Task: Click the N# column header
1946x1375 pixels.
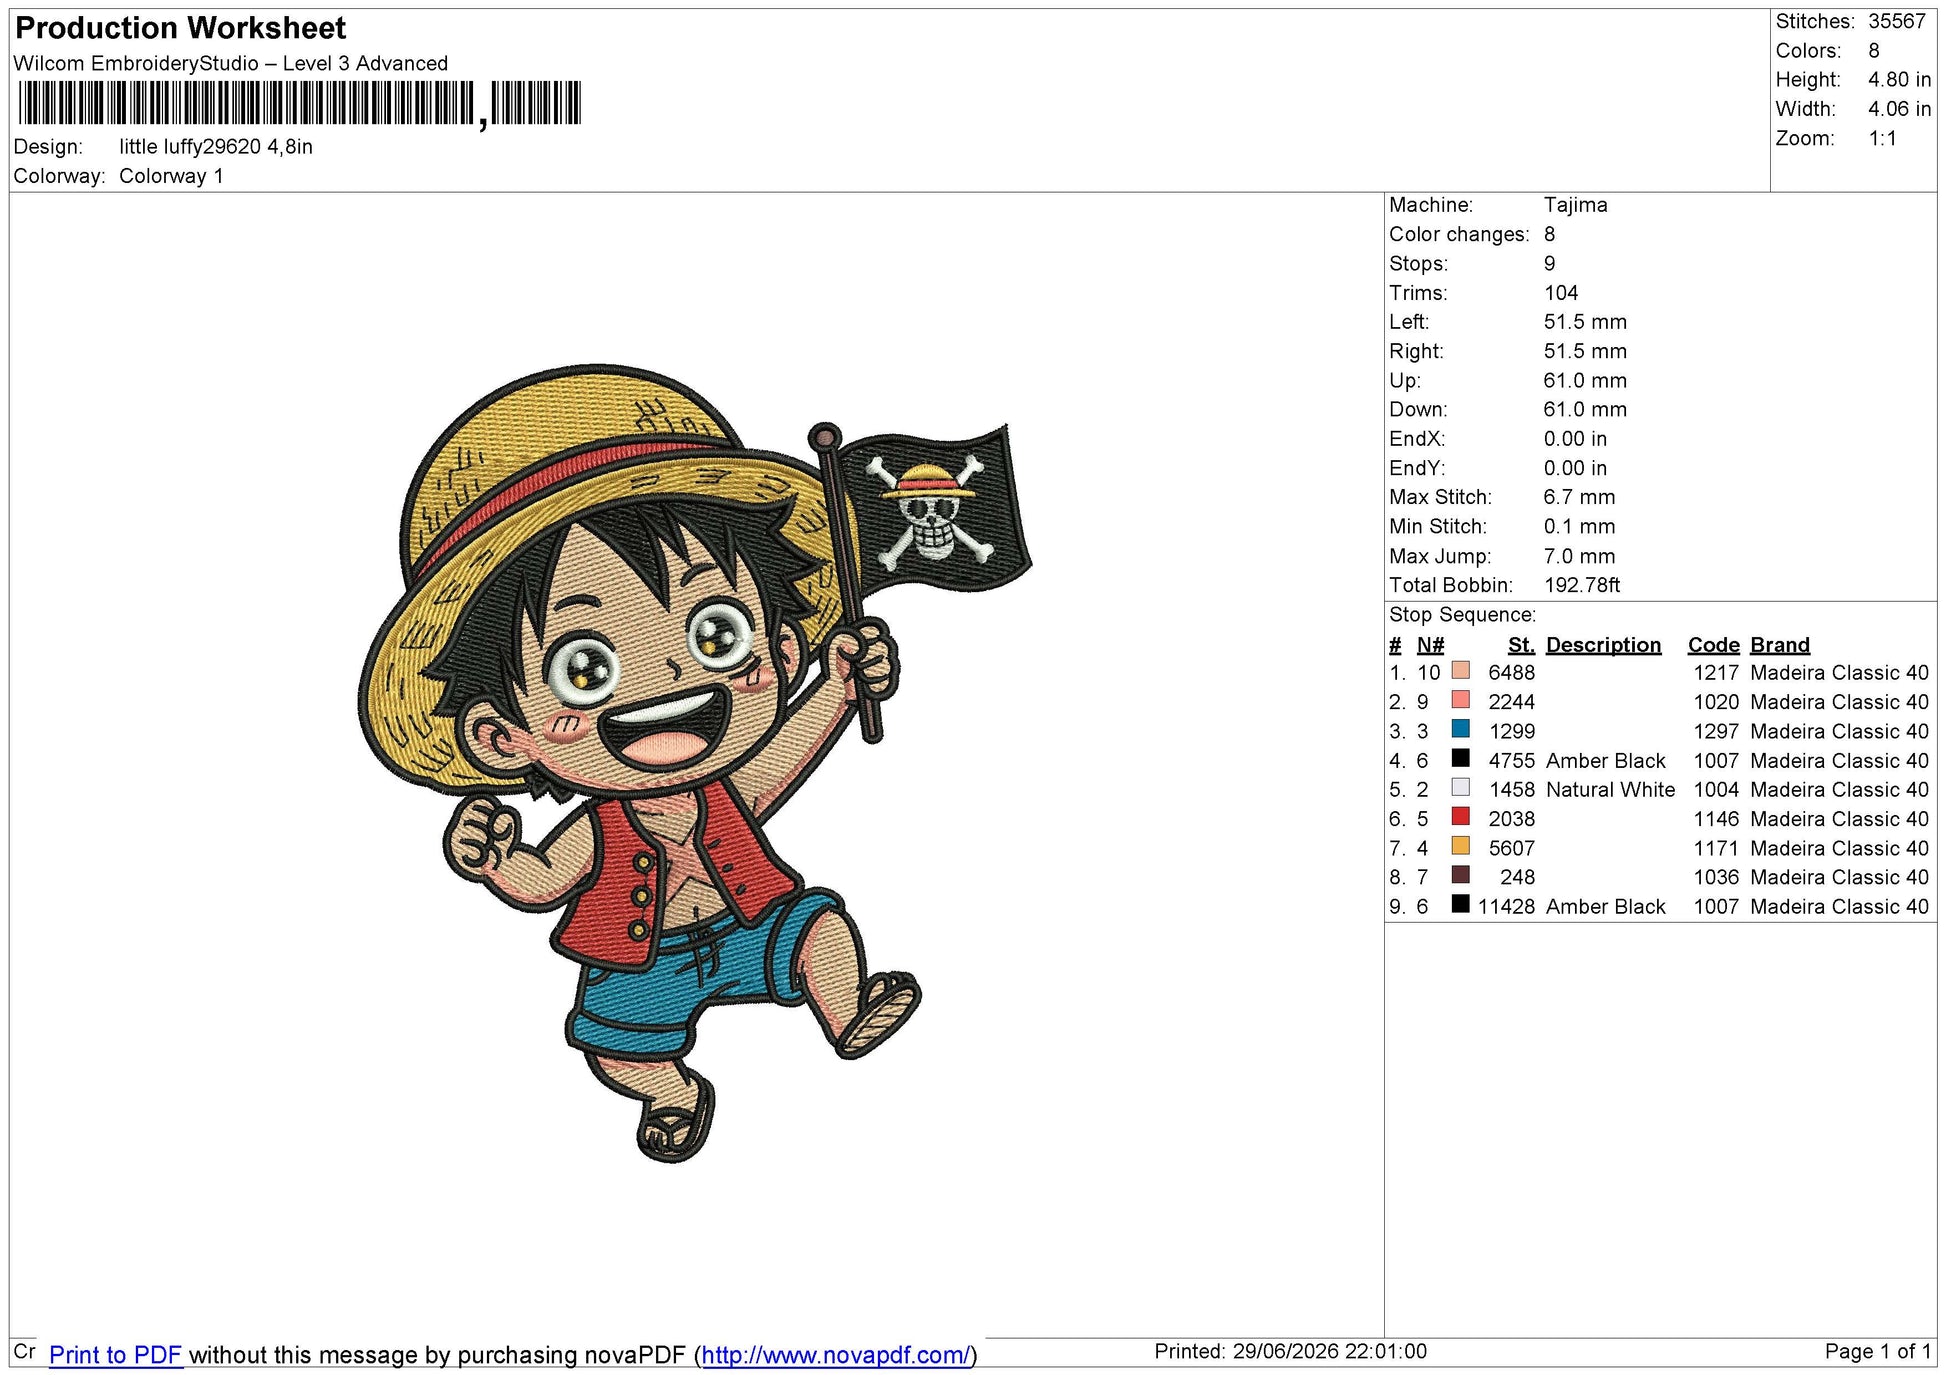Action: [1430, 645]
